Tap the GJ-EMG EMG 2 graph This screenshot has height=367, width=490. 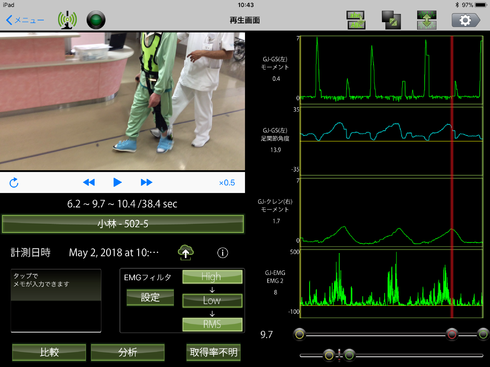click(391, 283)
